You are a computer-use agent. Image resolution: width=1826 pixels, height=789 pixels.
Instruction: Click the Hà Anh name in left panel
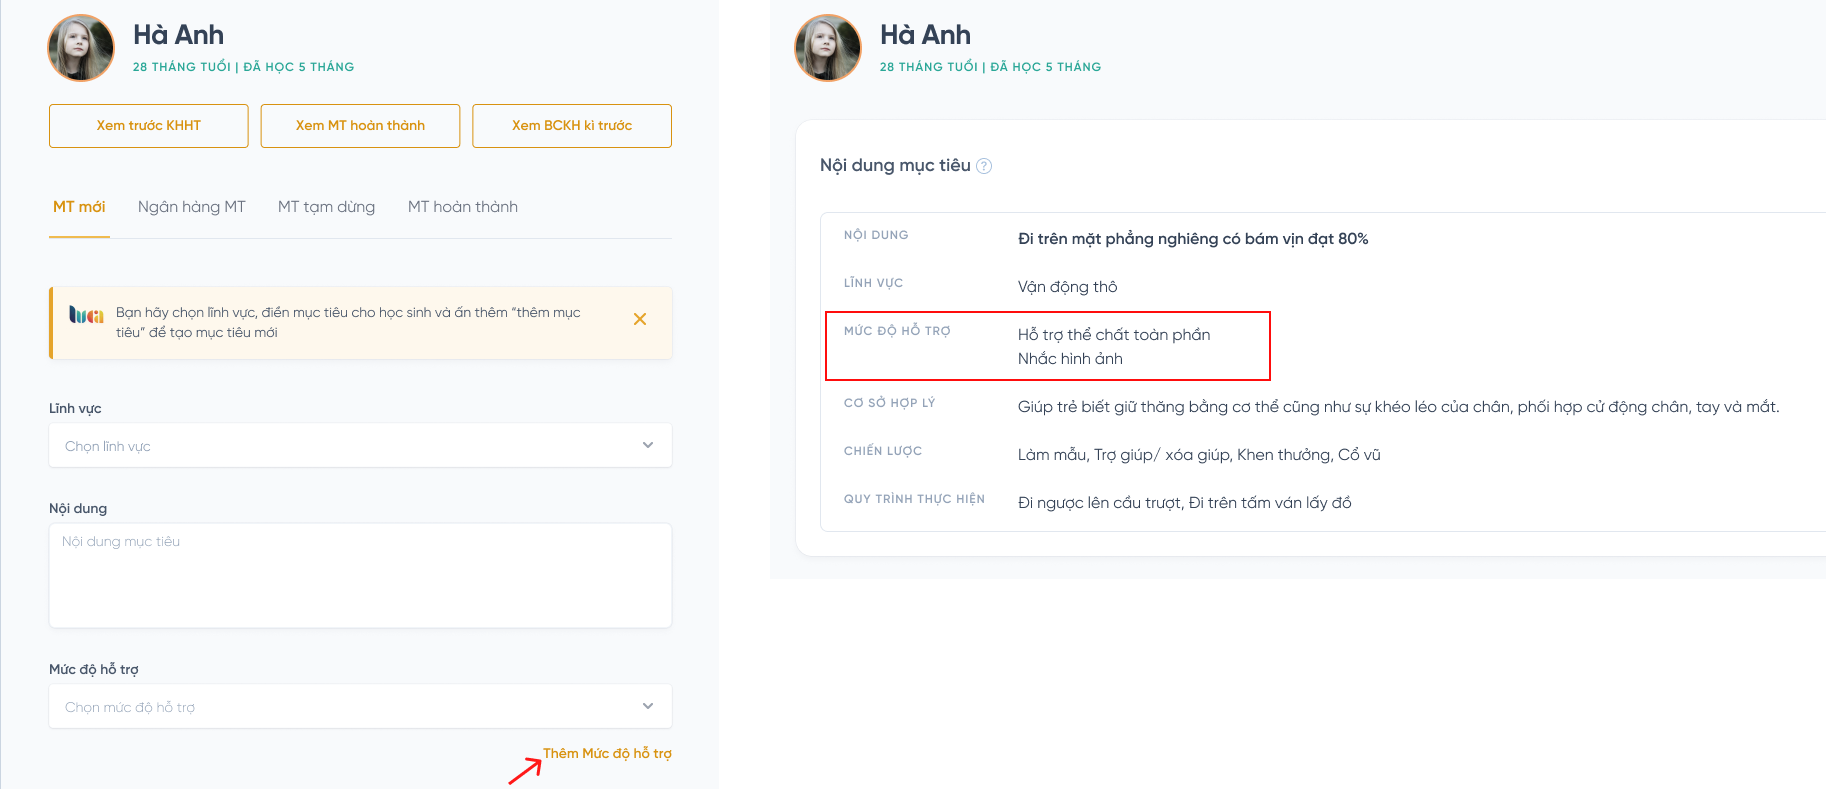tap(178, 35)
